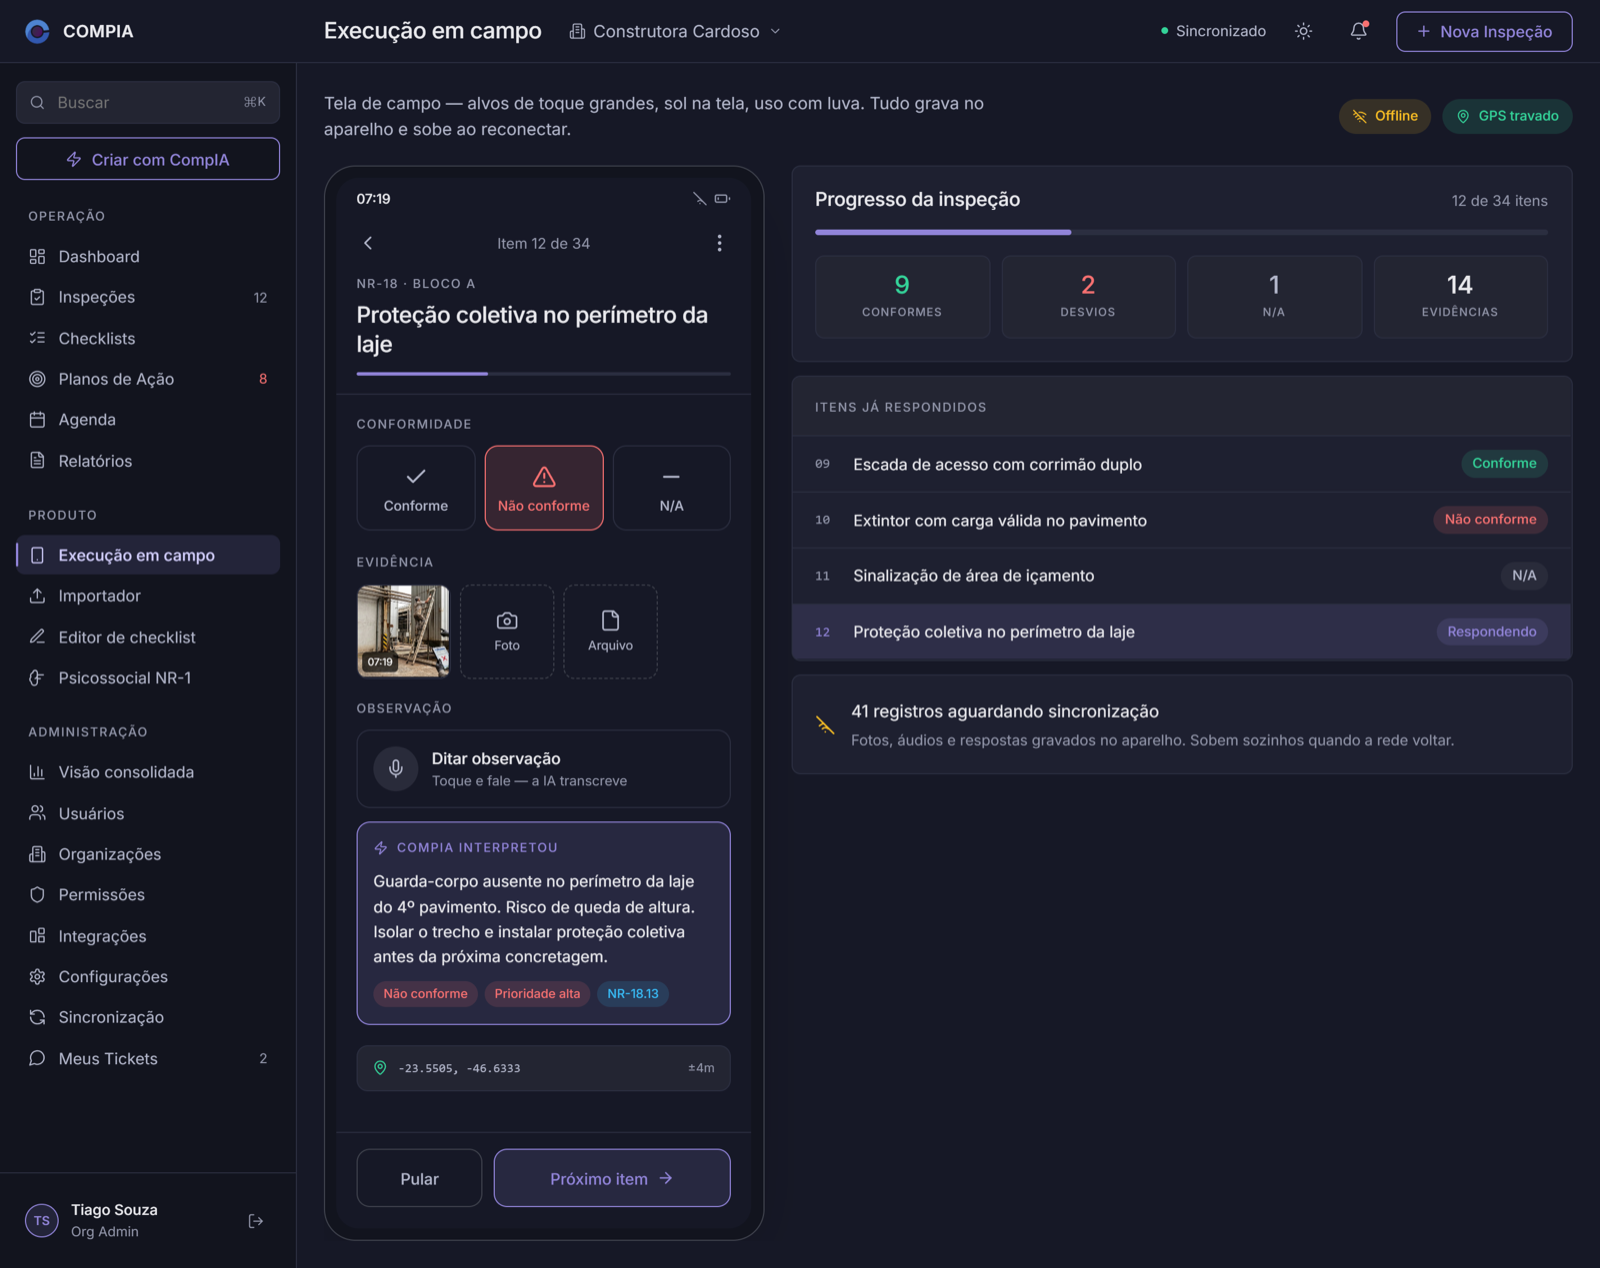The height and width of the screenshot is (1268, 1600).
Task: Open Meus Tickets
Action: point(148,1058)
